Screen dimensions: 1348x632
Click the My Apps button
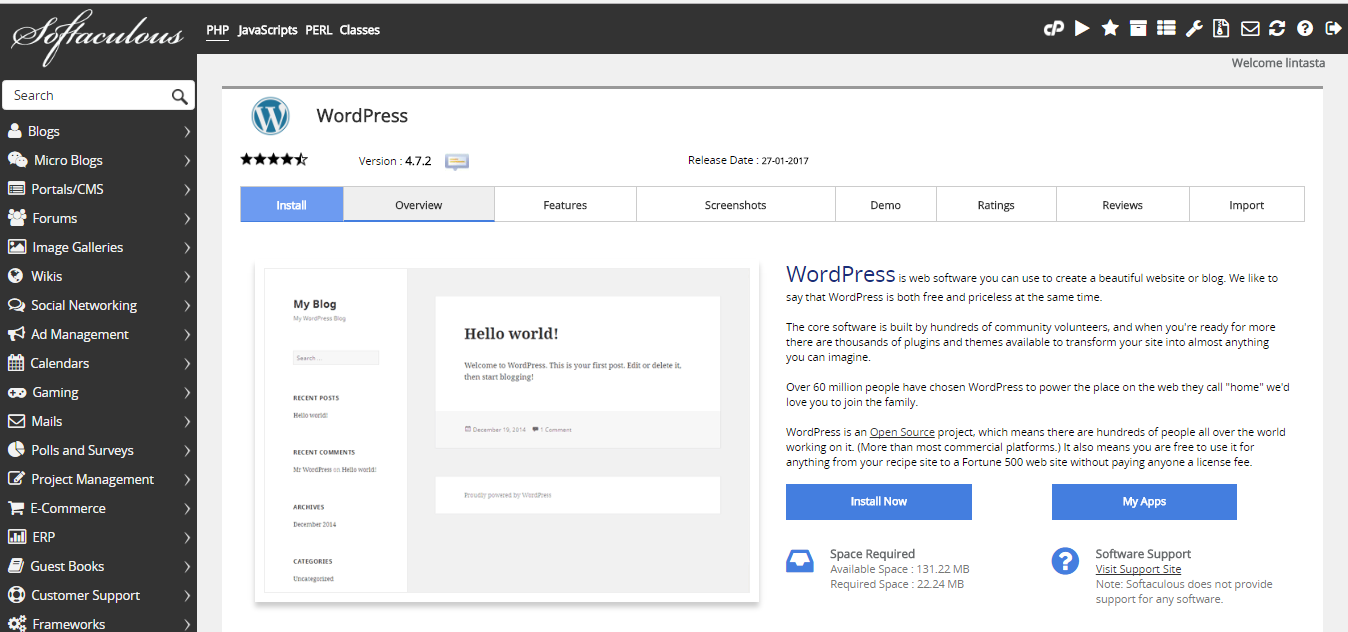click(1144, 502)
